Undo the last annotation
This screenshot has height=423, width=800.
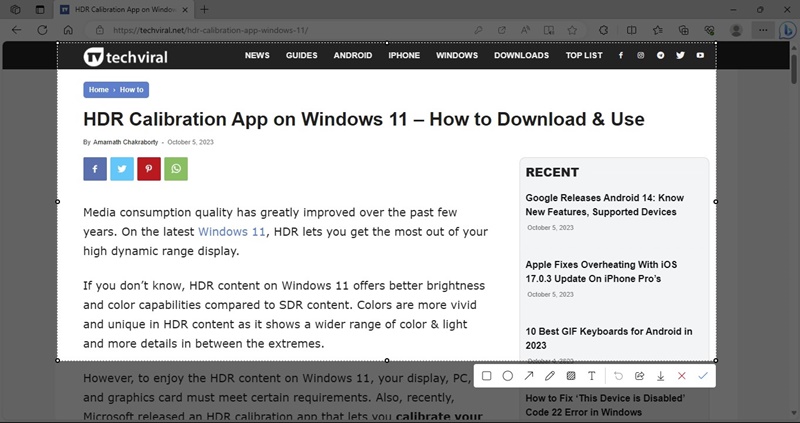pos(618,376)
